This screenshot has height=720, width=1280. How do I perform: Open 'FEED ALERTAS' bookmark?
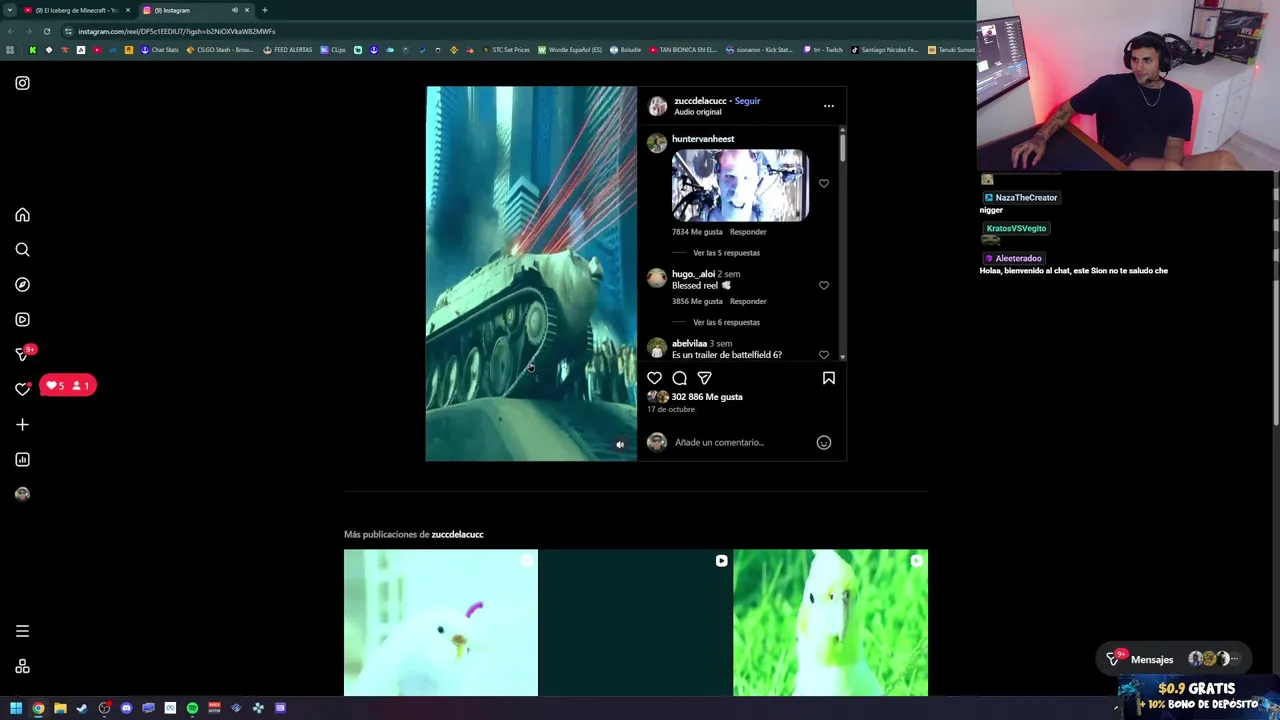(x=288, y=50)
